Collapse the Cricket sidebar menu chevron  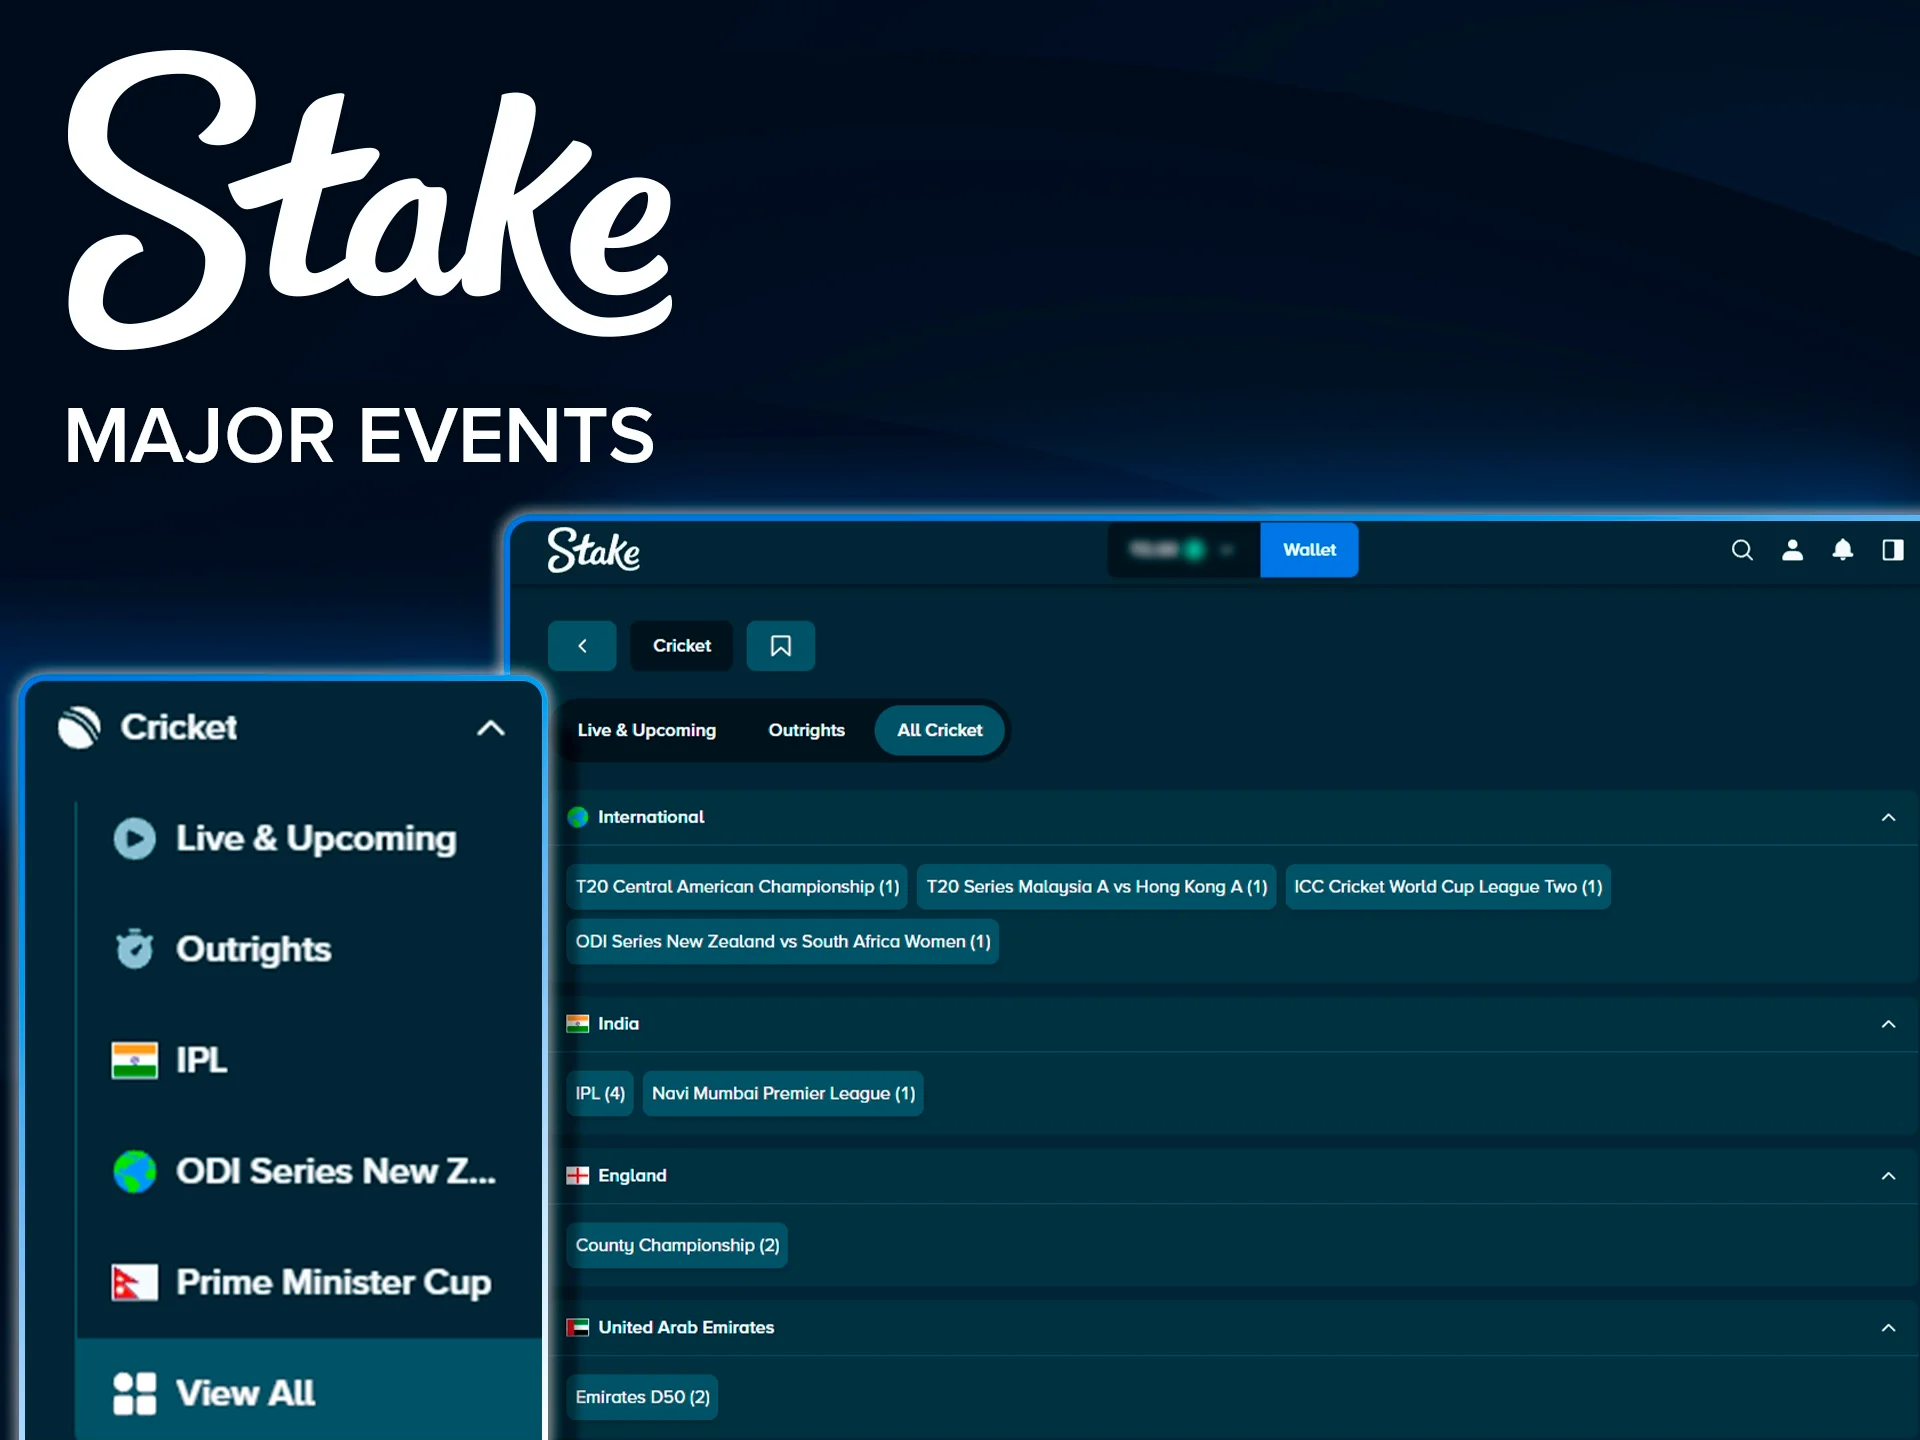[491, 727]
